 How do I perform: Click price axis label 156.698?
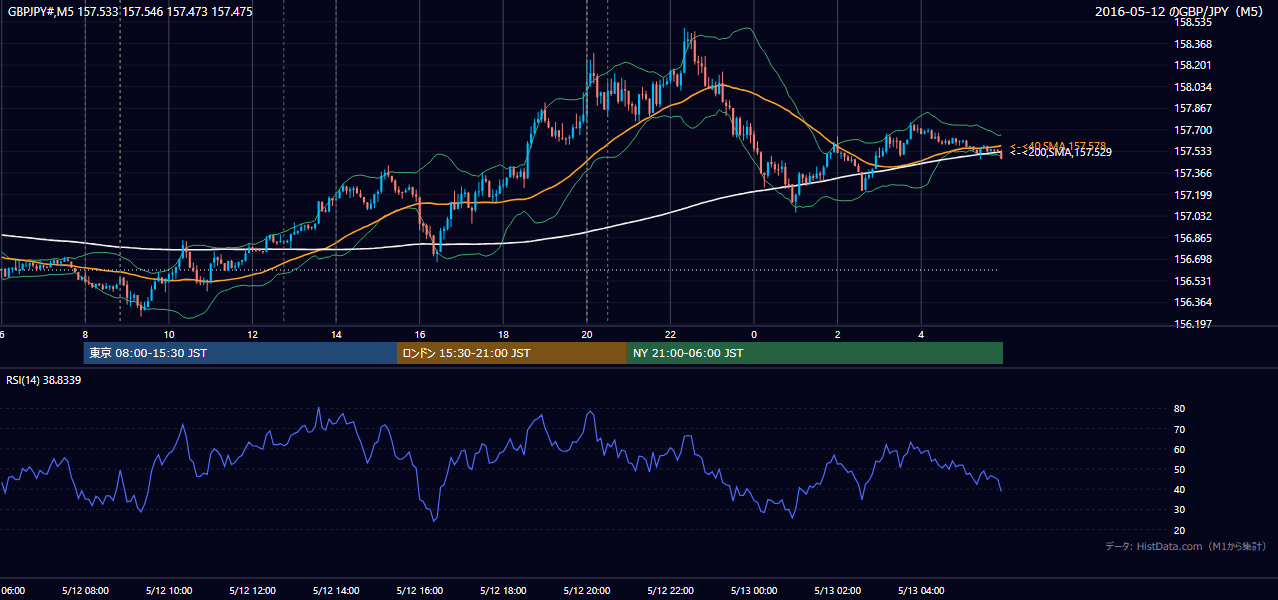click(1193, 259)
